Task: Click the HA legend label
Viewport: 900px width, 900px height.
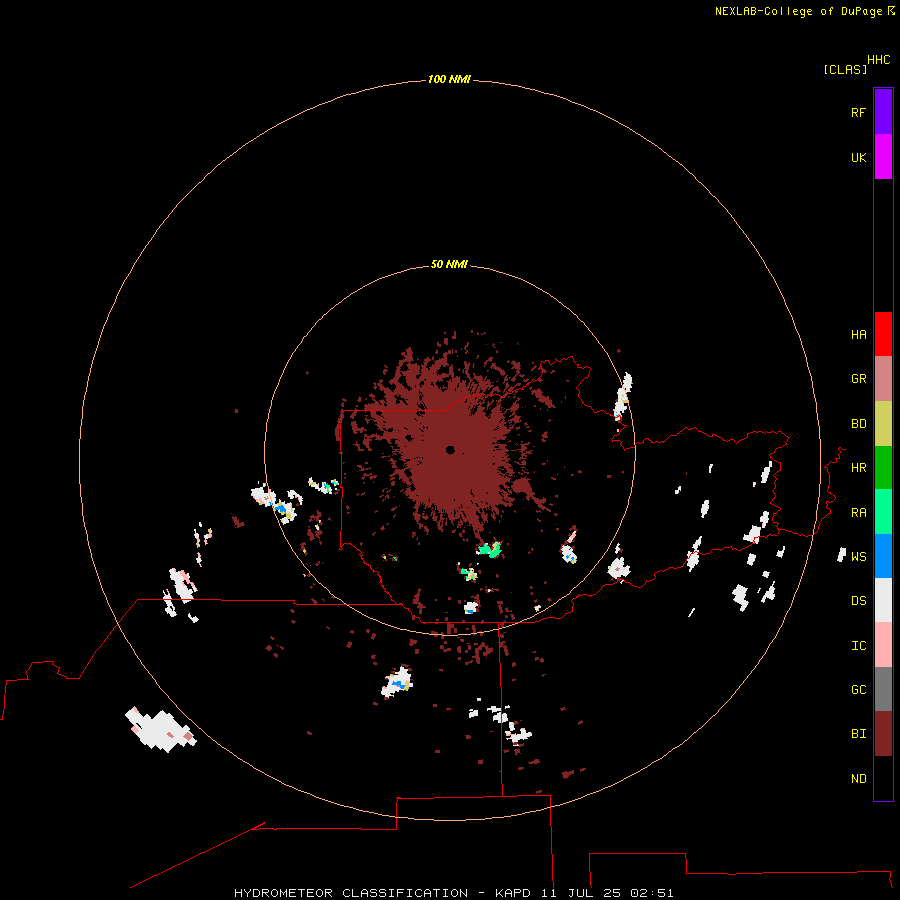Action: pos(858,335)
